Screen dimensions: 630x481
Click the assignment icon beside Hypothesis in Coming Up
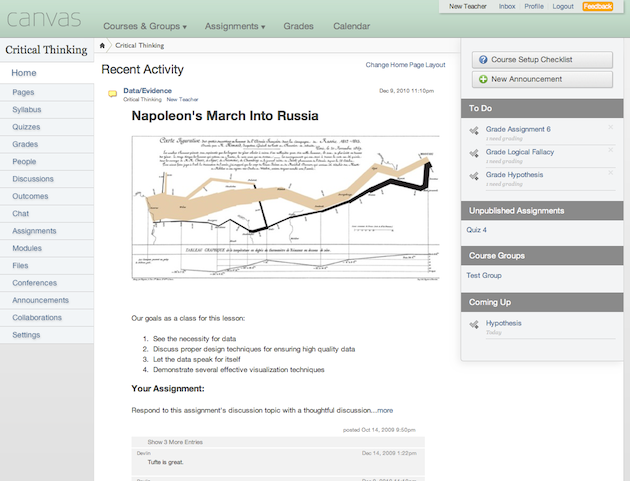pos(474,324)
